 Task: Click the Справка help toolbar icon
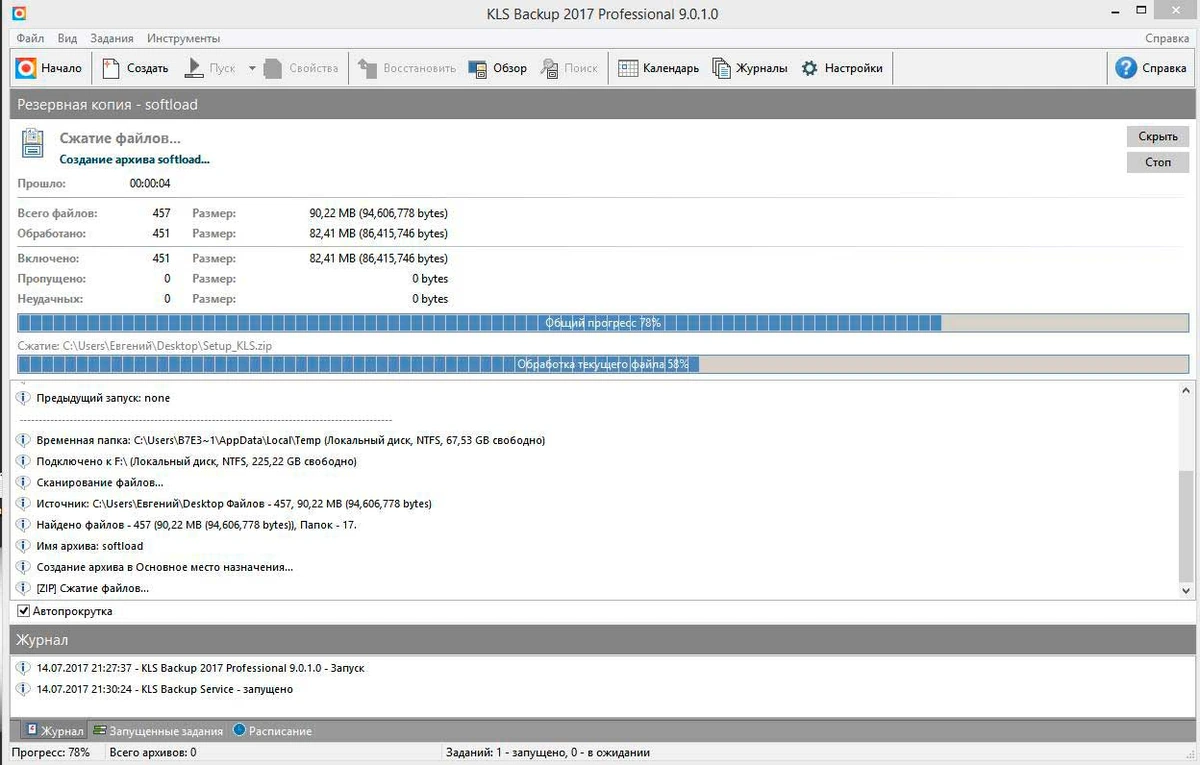coord(1126,68)
